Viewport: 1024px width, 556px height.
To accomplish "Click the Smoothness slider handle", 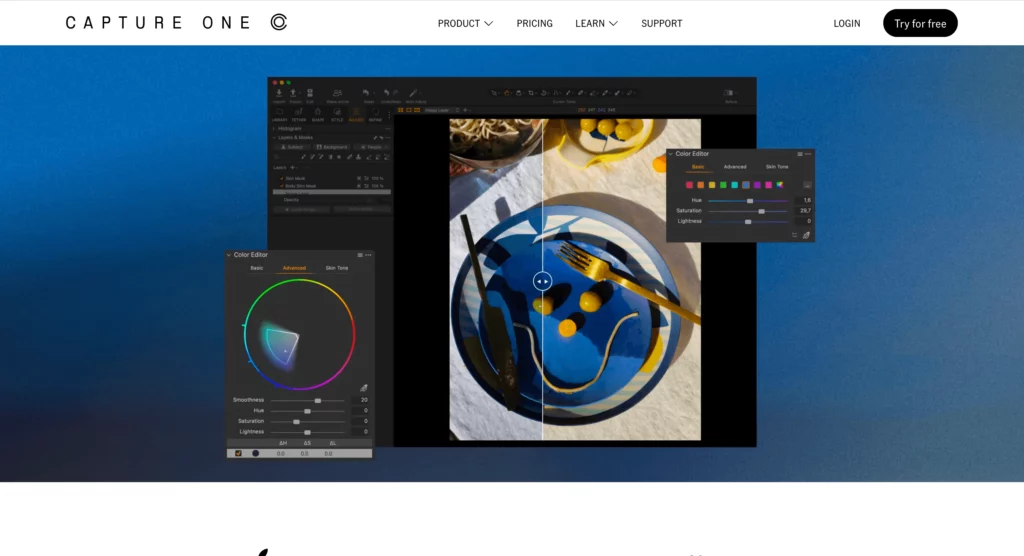I will click(318, 401).
